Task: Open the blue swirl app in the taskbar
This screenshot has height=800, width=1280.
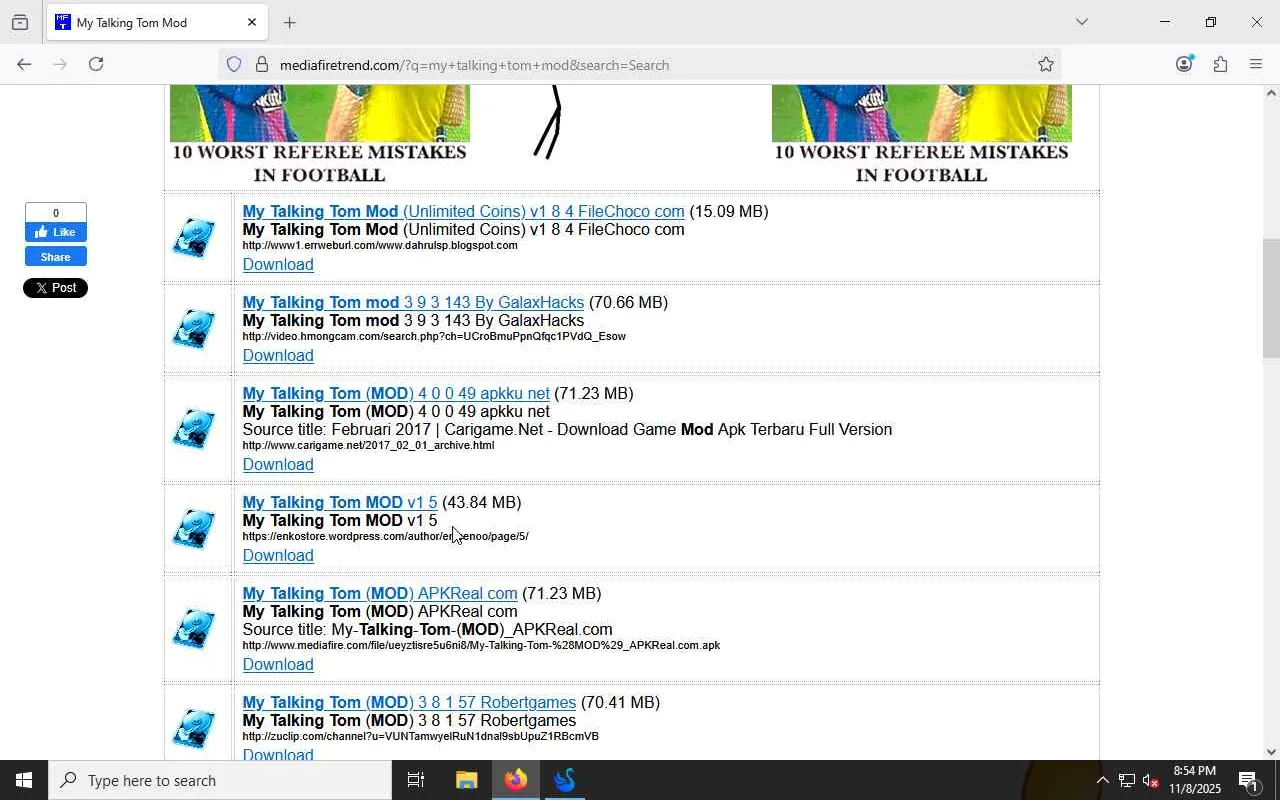Action: 565,780
